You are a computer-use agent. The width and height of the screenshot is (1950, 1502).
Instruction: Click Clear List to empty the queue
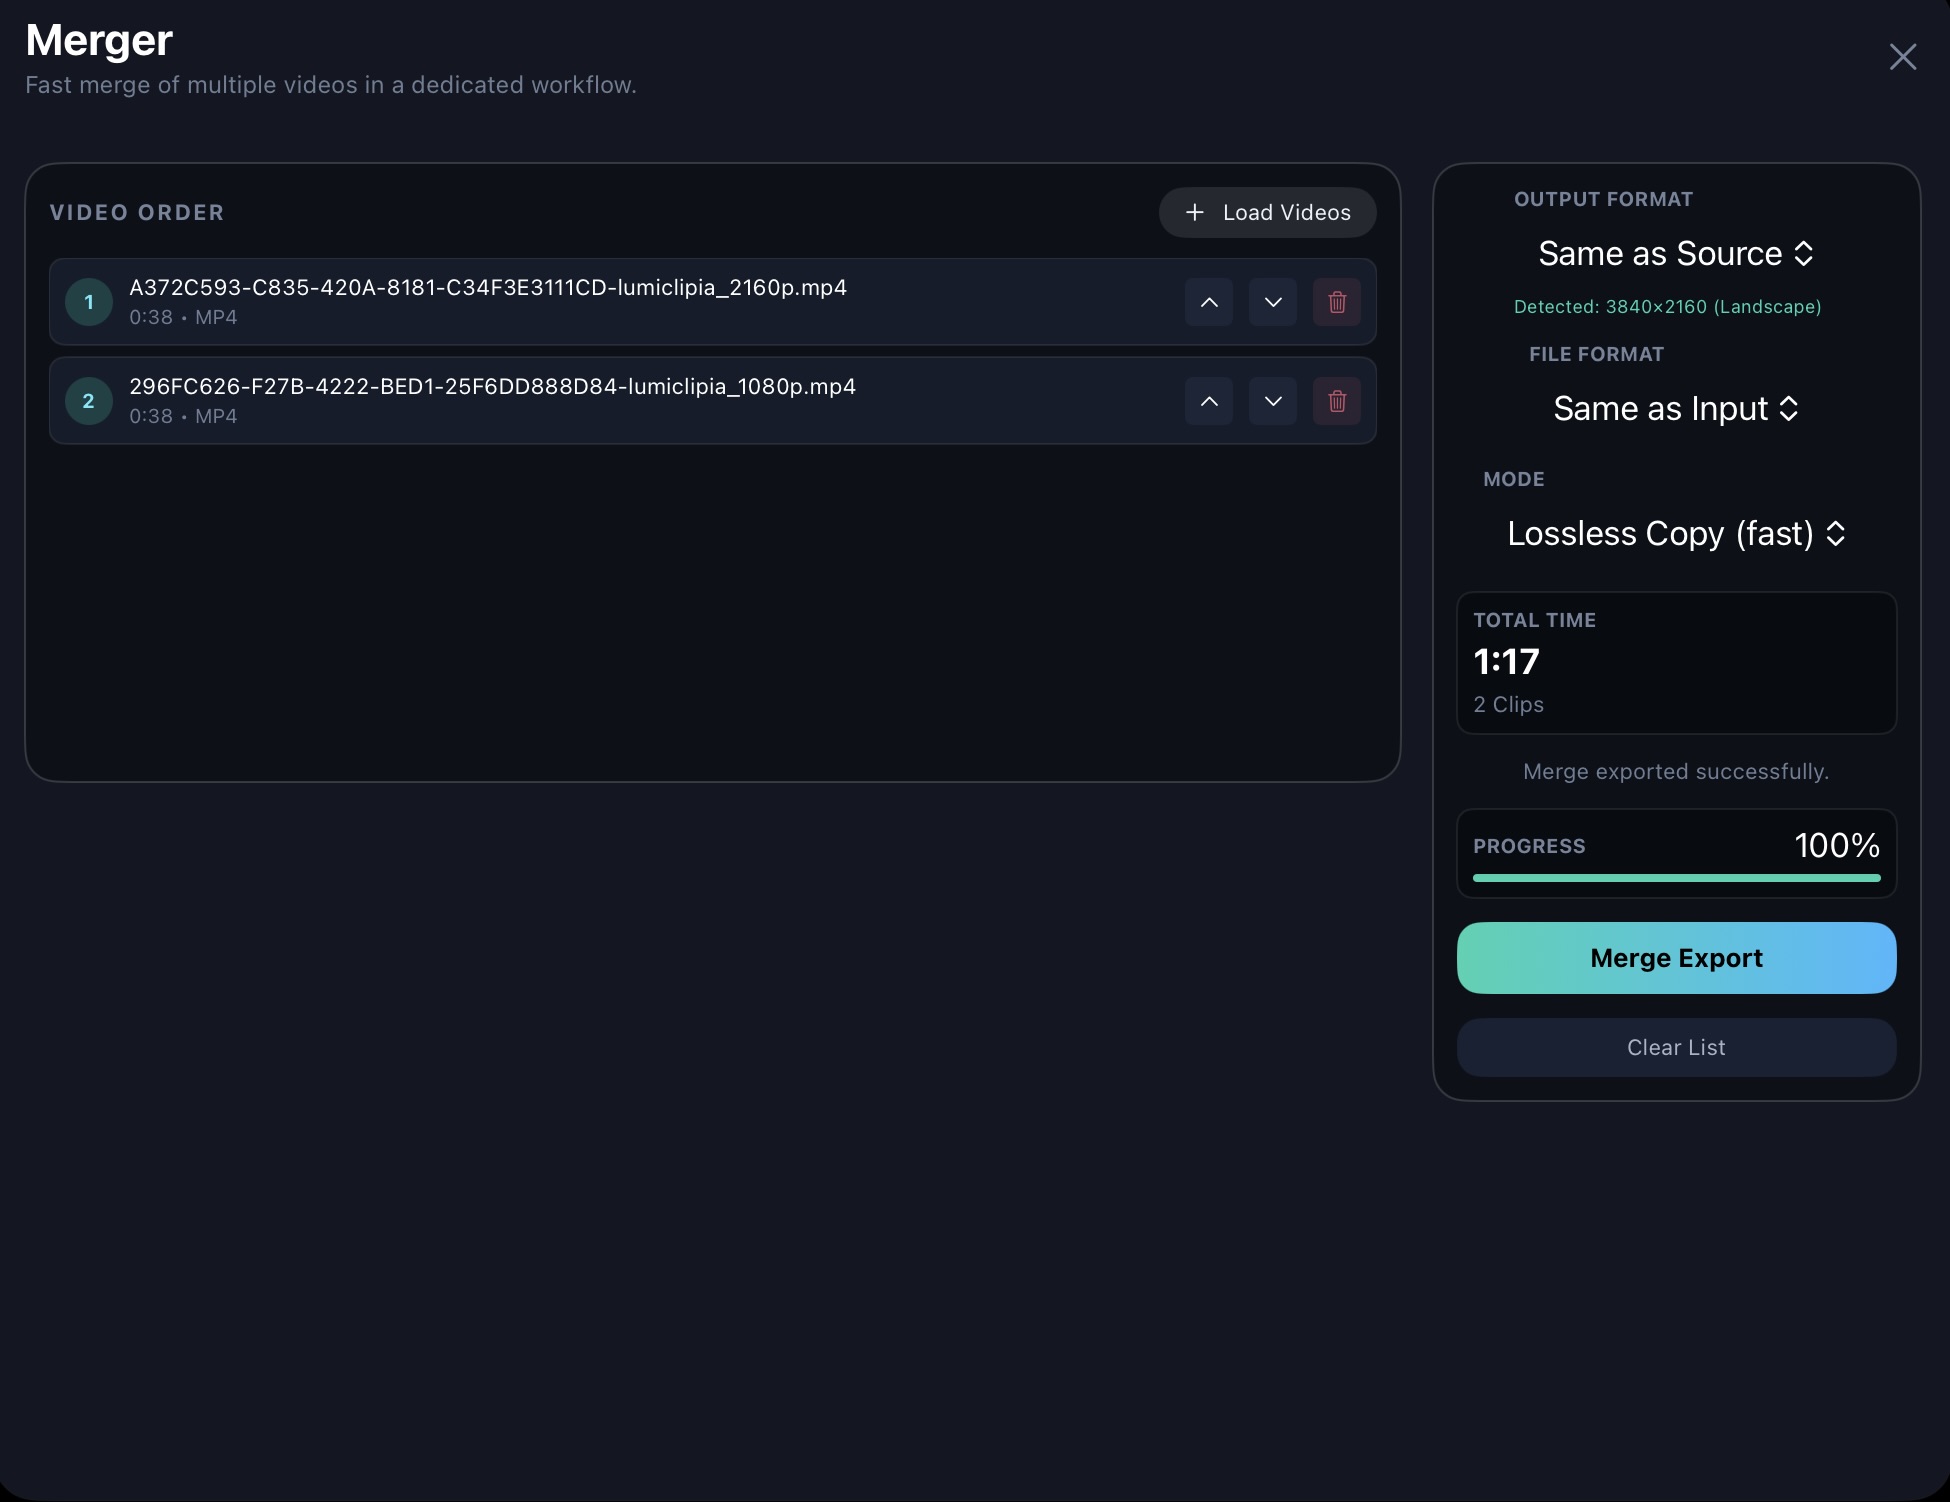coord(1675,1047)
